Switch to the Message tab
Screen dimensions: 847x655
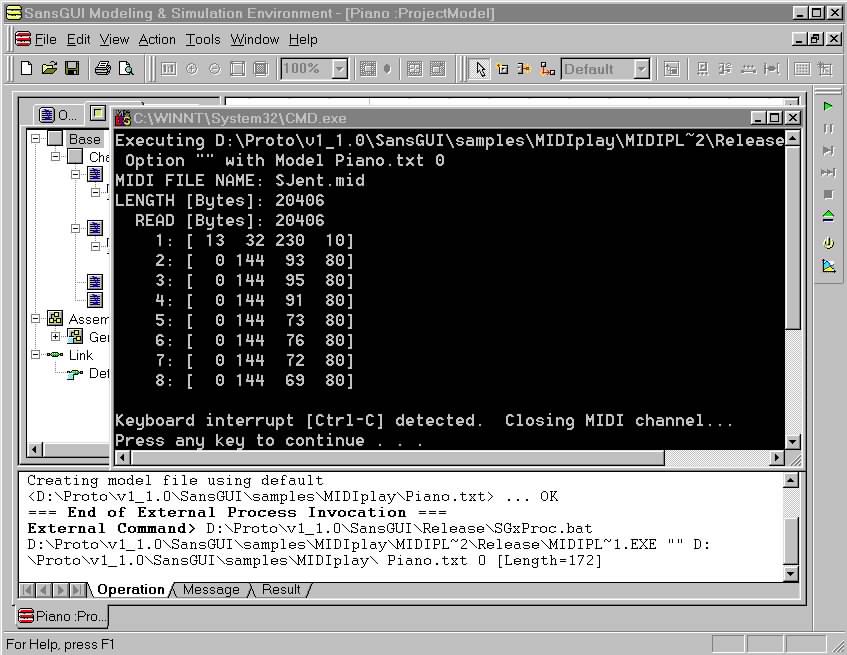point(210,590)
